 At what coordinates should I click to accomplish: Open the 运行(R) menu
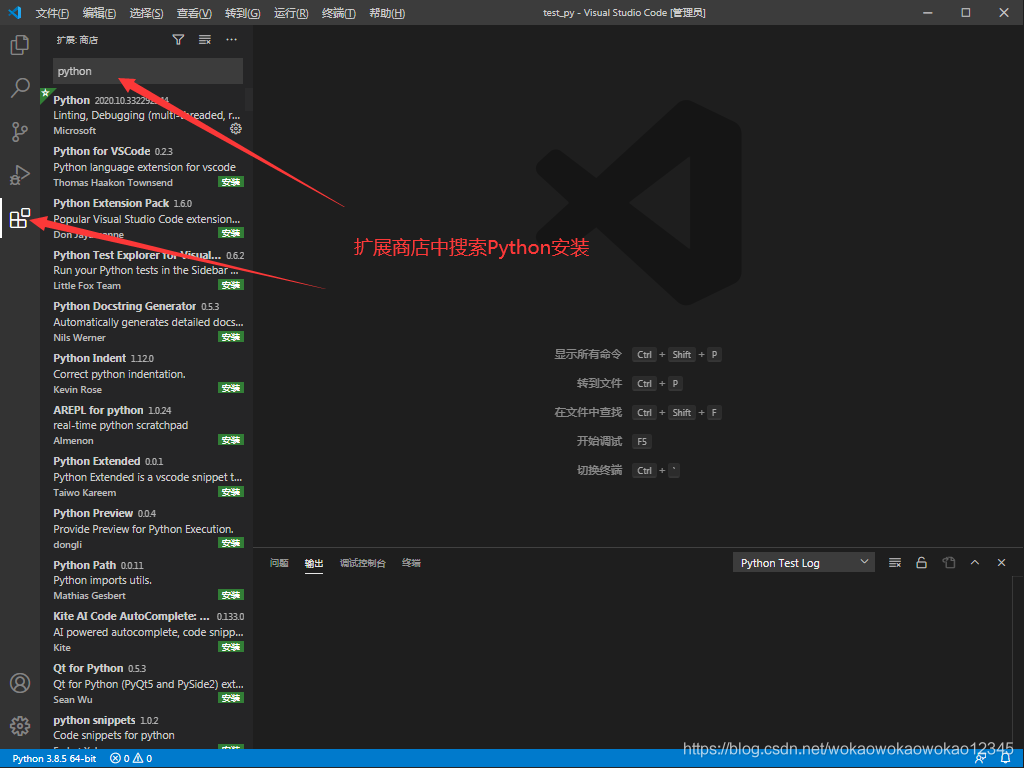[291, 13]
